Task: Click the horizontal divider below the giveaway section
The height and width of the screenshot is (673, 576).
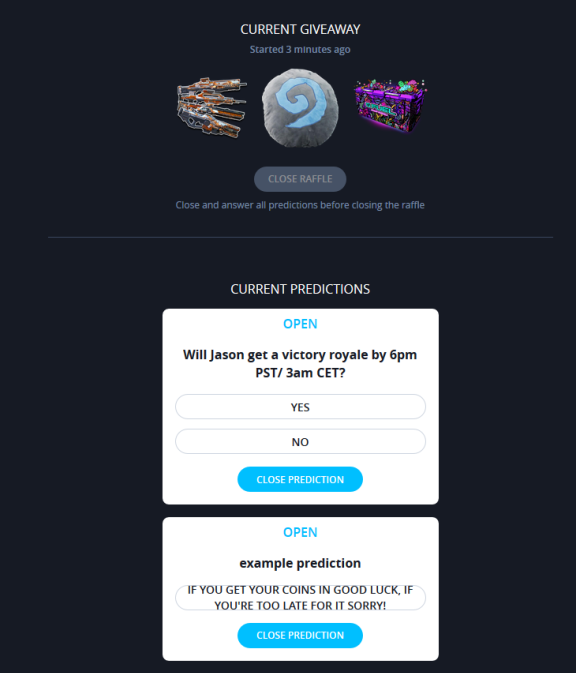Action: point(300,237)
